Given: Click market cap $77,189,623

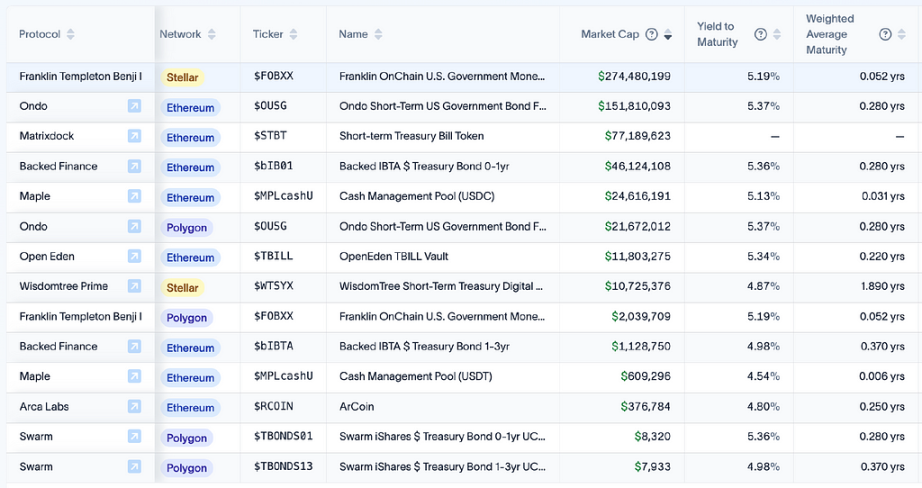Looking at the screenshot, I should point(637,136).
